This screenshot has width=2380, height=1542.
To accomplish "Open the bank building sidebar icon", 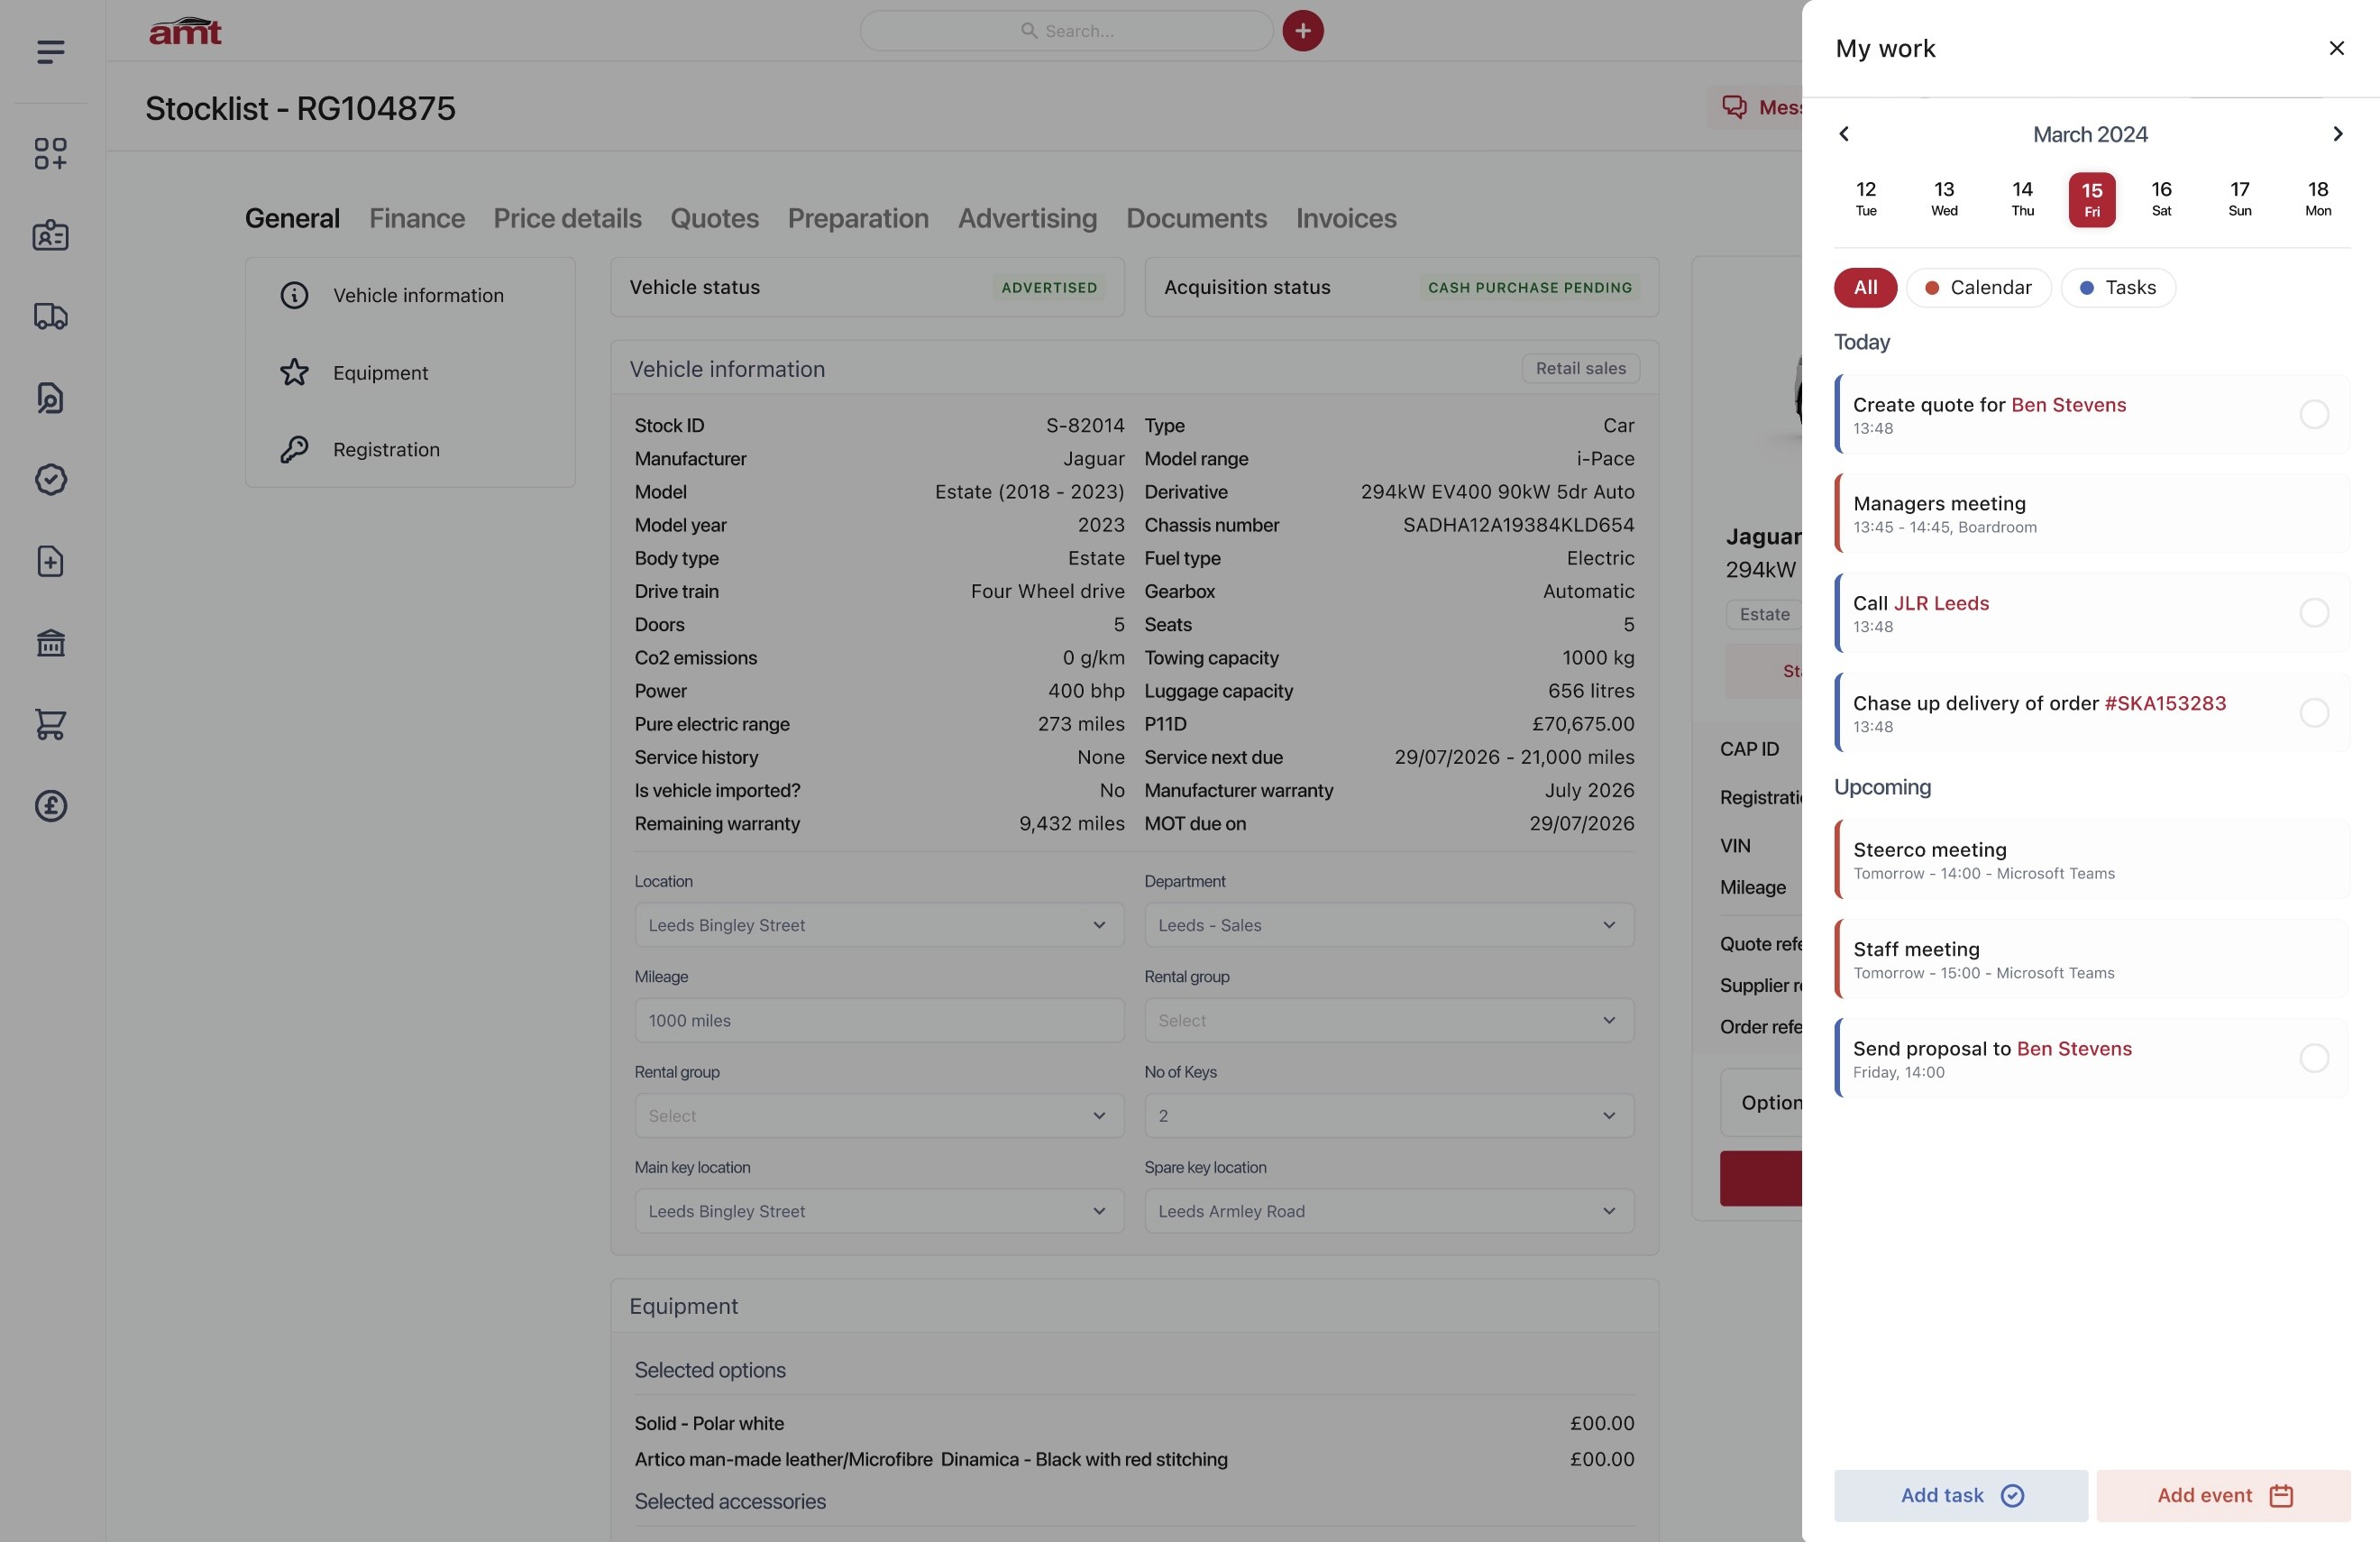I will click(x=50, y=643).
